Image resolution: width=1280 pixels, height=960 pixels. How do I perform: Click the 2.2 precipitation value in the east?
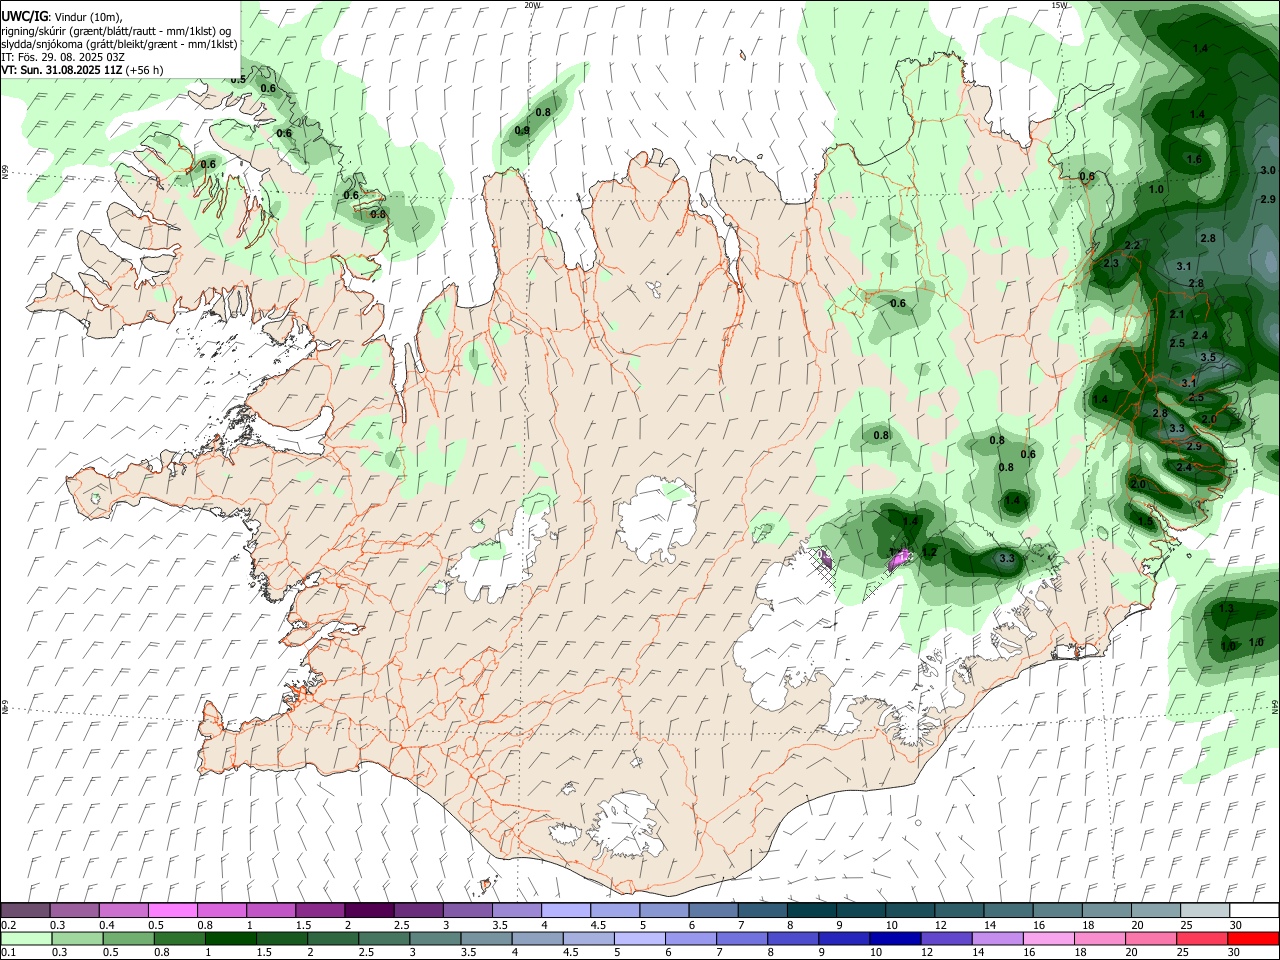coord(1133,245)
